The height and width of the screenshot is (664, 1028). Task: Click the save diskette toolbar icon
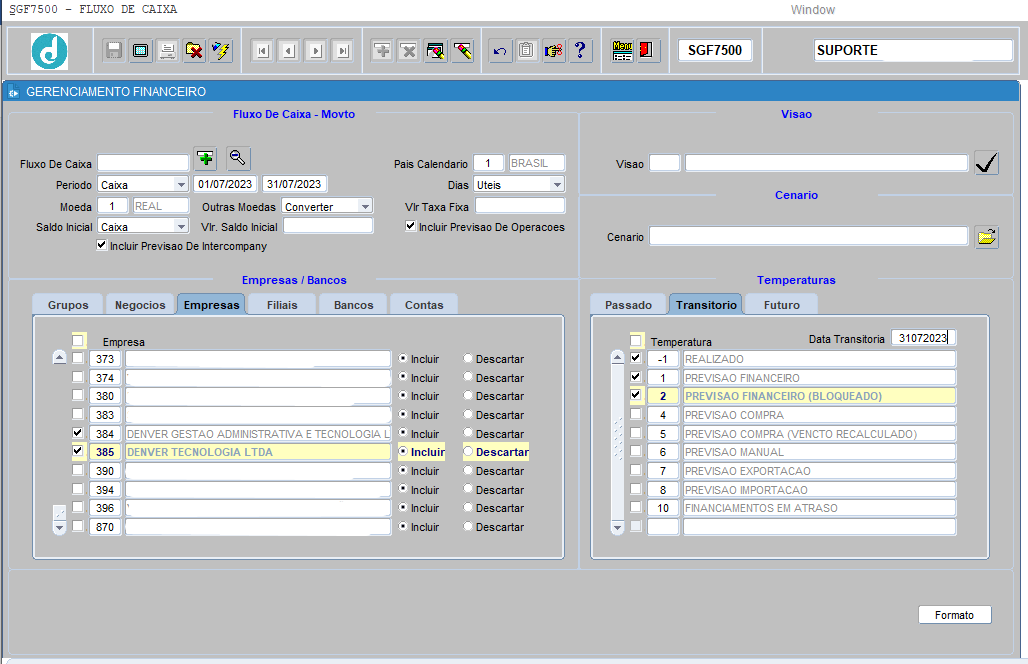coord(114,50)
